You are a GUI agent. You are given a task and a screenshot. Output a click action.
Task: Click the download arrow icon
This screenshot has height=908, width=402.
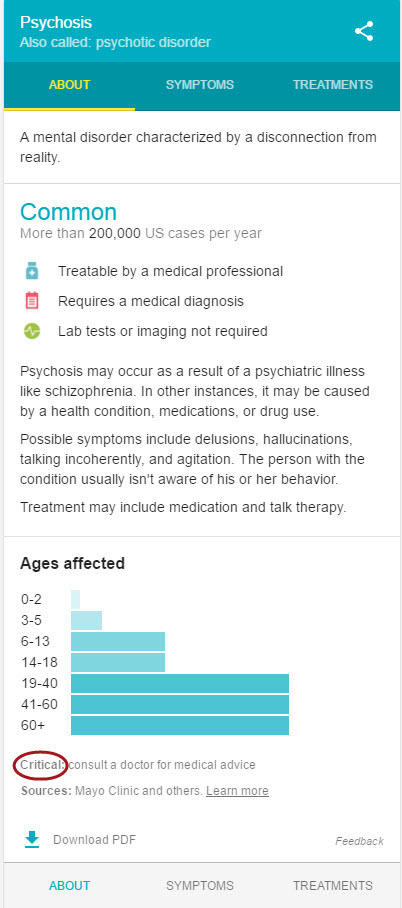(x=32, y=840)
